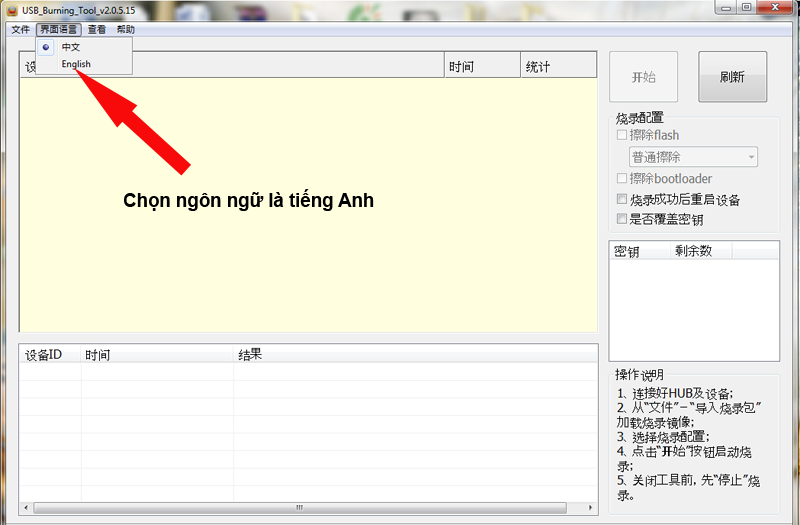Click the USB Burning Tool title bar icon
Image resolution: width=800 pixels, height=525 pixels.
(x=10, y=9)
